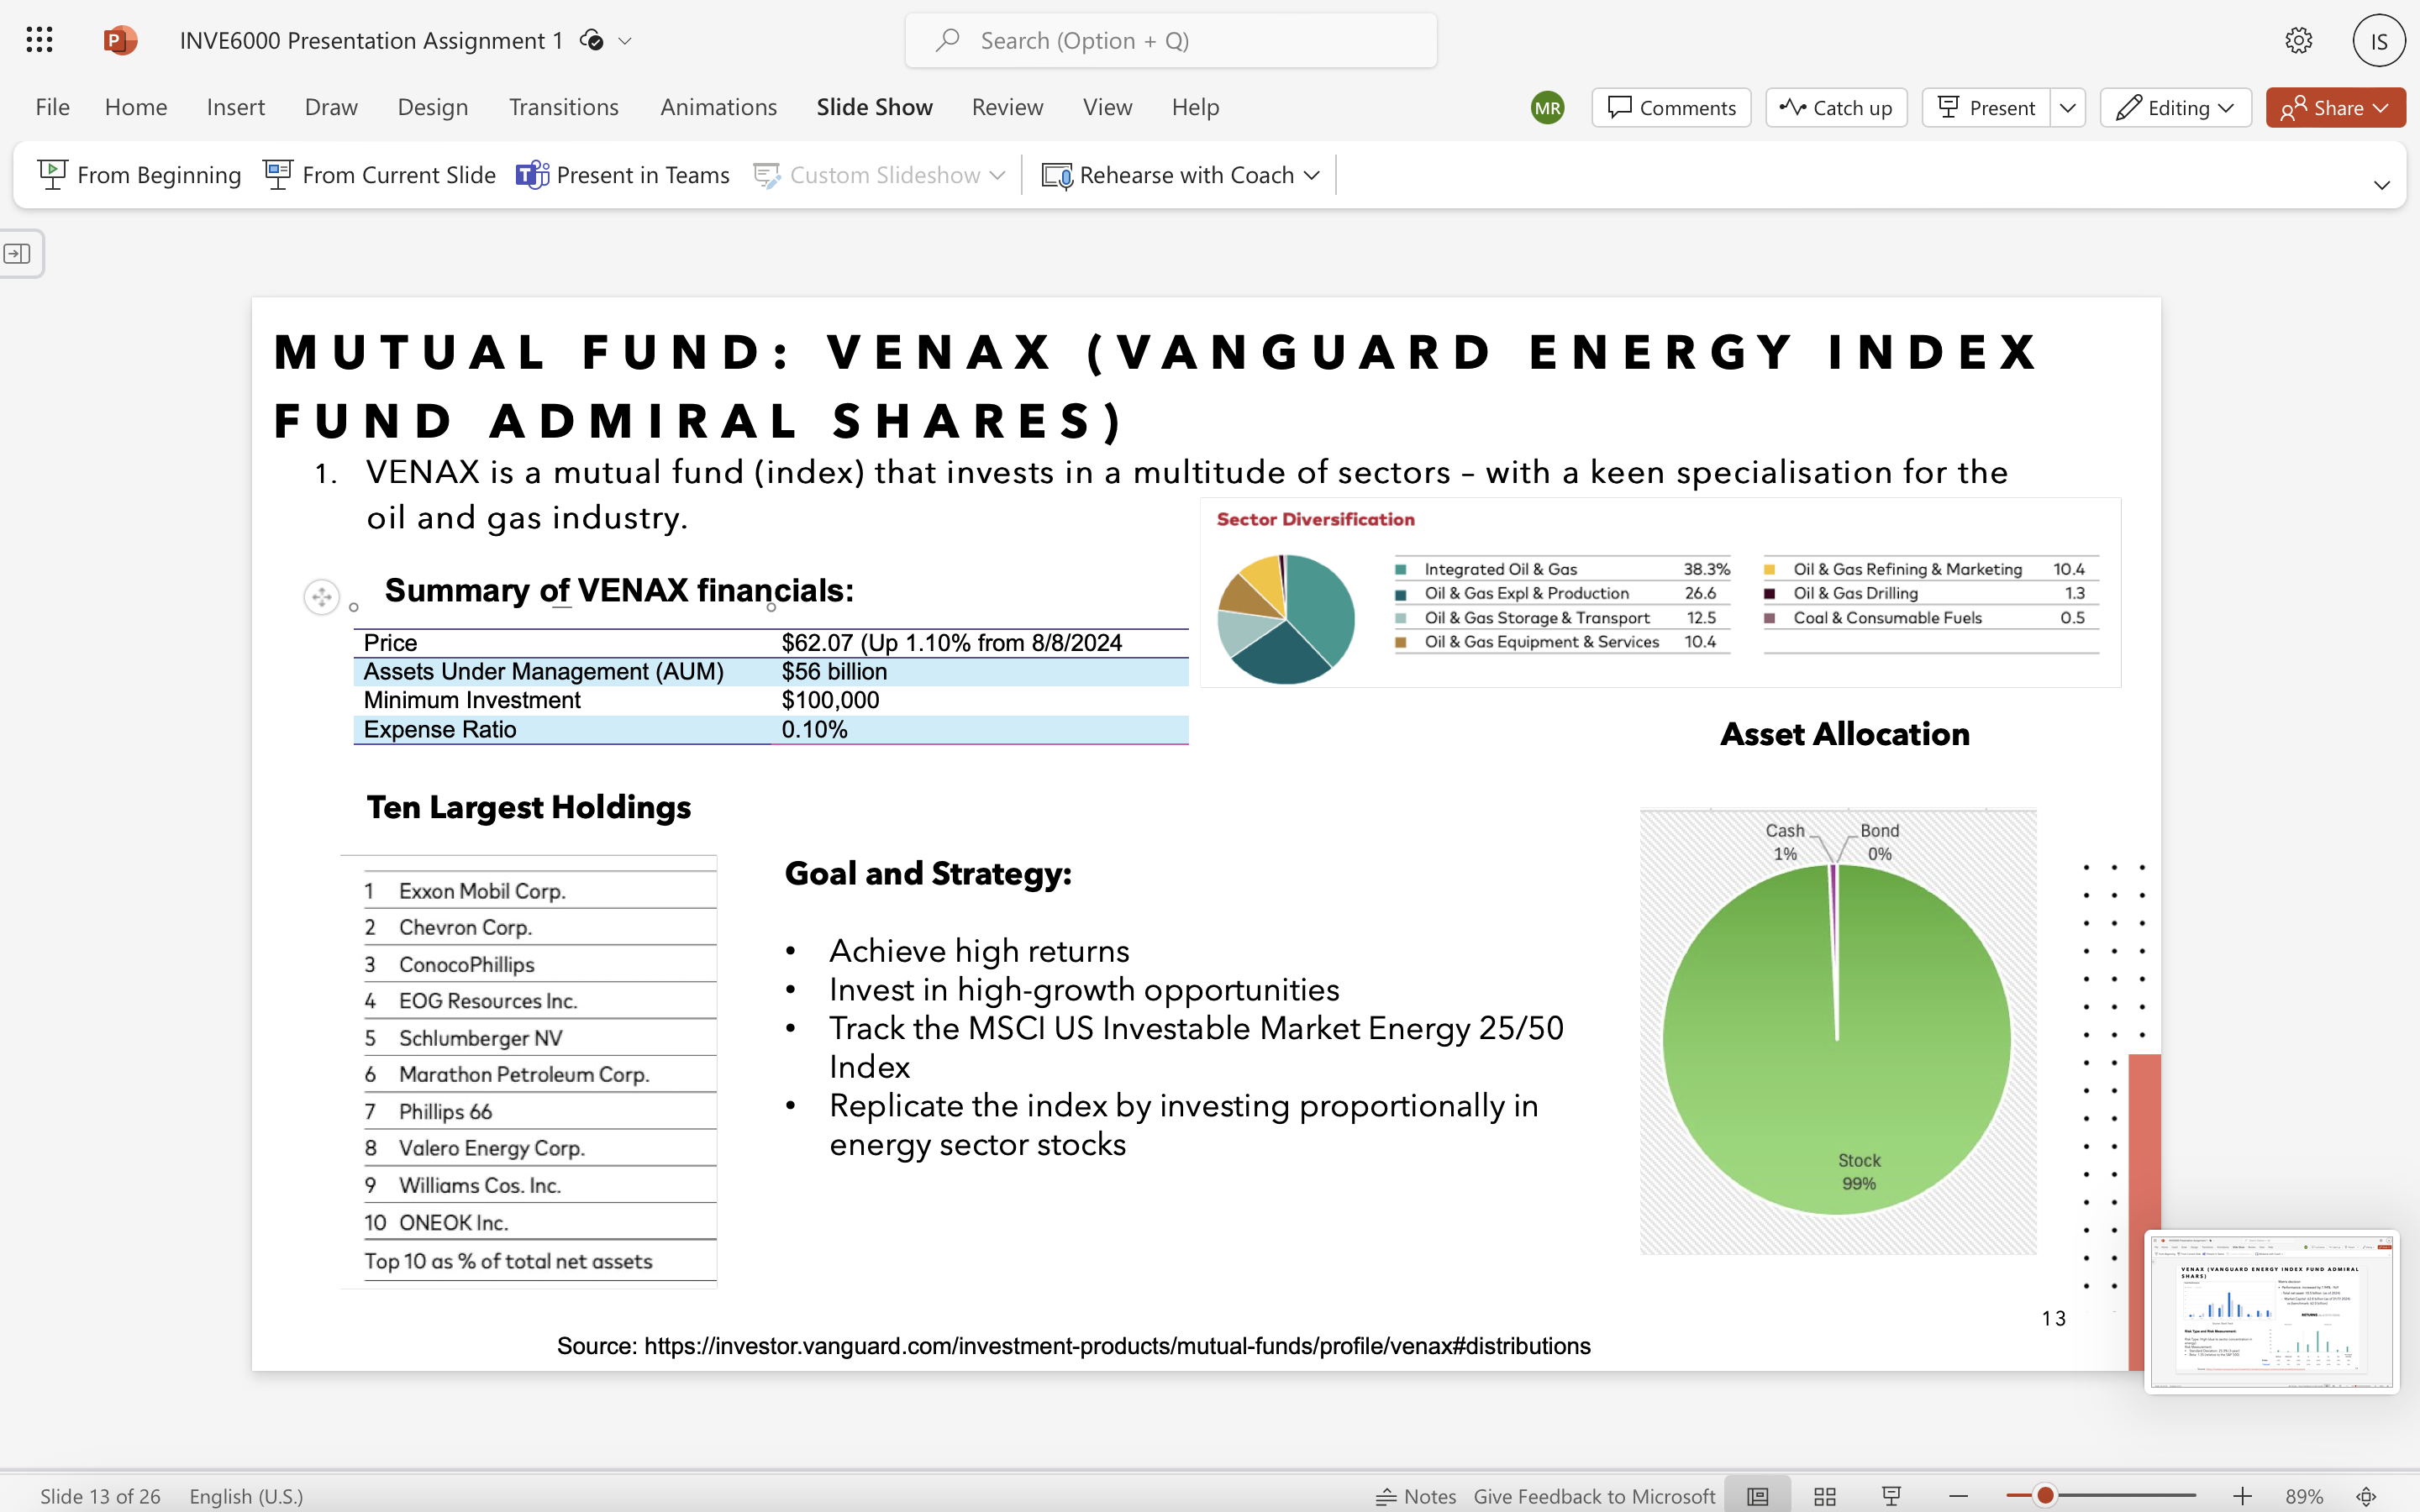Open the Settings gear
This screenshot has height=1512, width=2420.
pos(2298,40)
